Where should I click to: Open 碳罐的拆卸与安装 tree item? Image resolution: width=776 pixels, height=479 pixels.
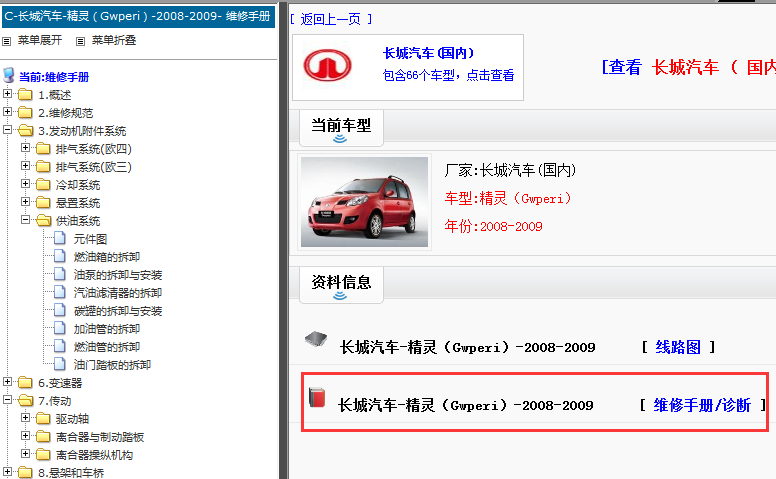[x=118, y=311]
